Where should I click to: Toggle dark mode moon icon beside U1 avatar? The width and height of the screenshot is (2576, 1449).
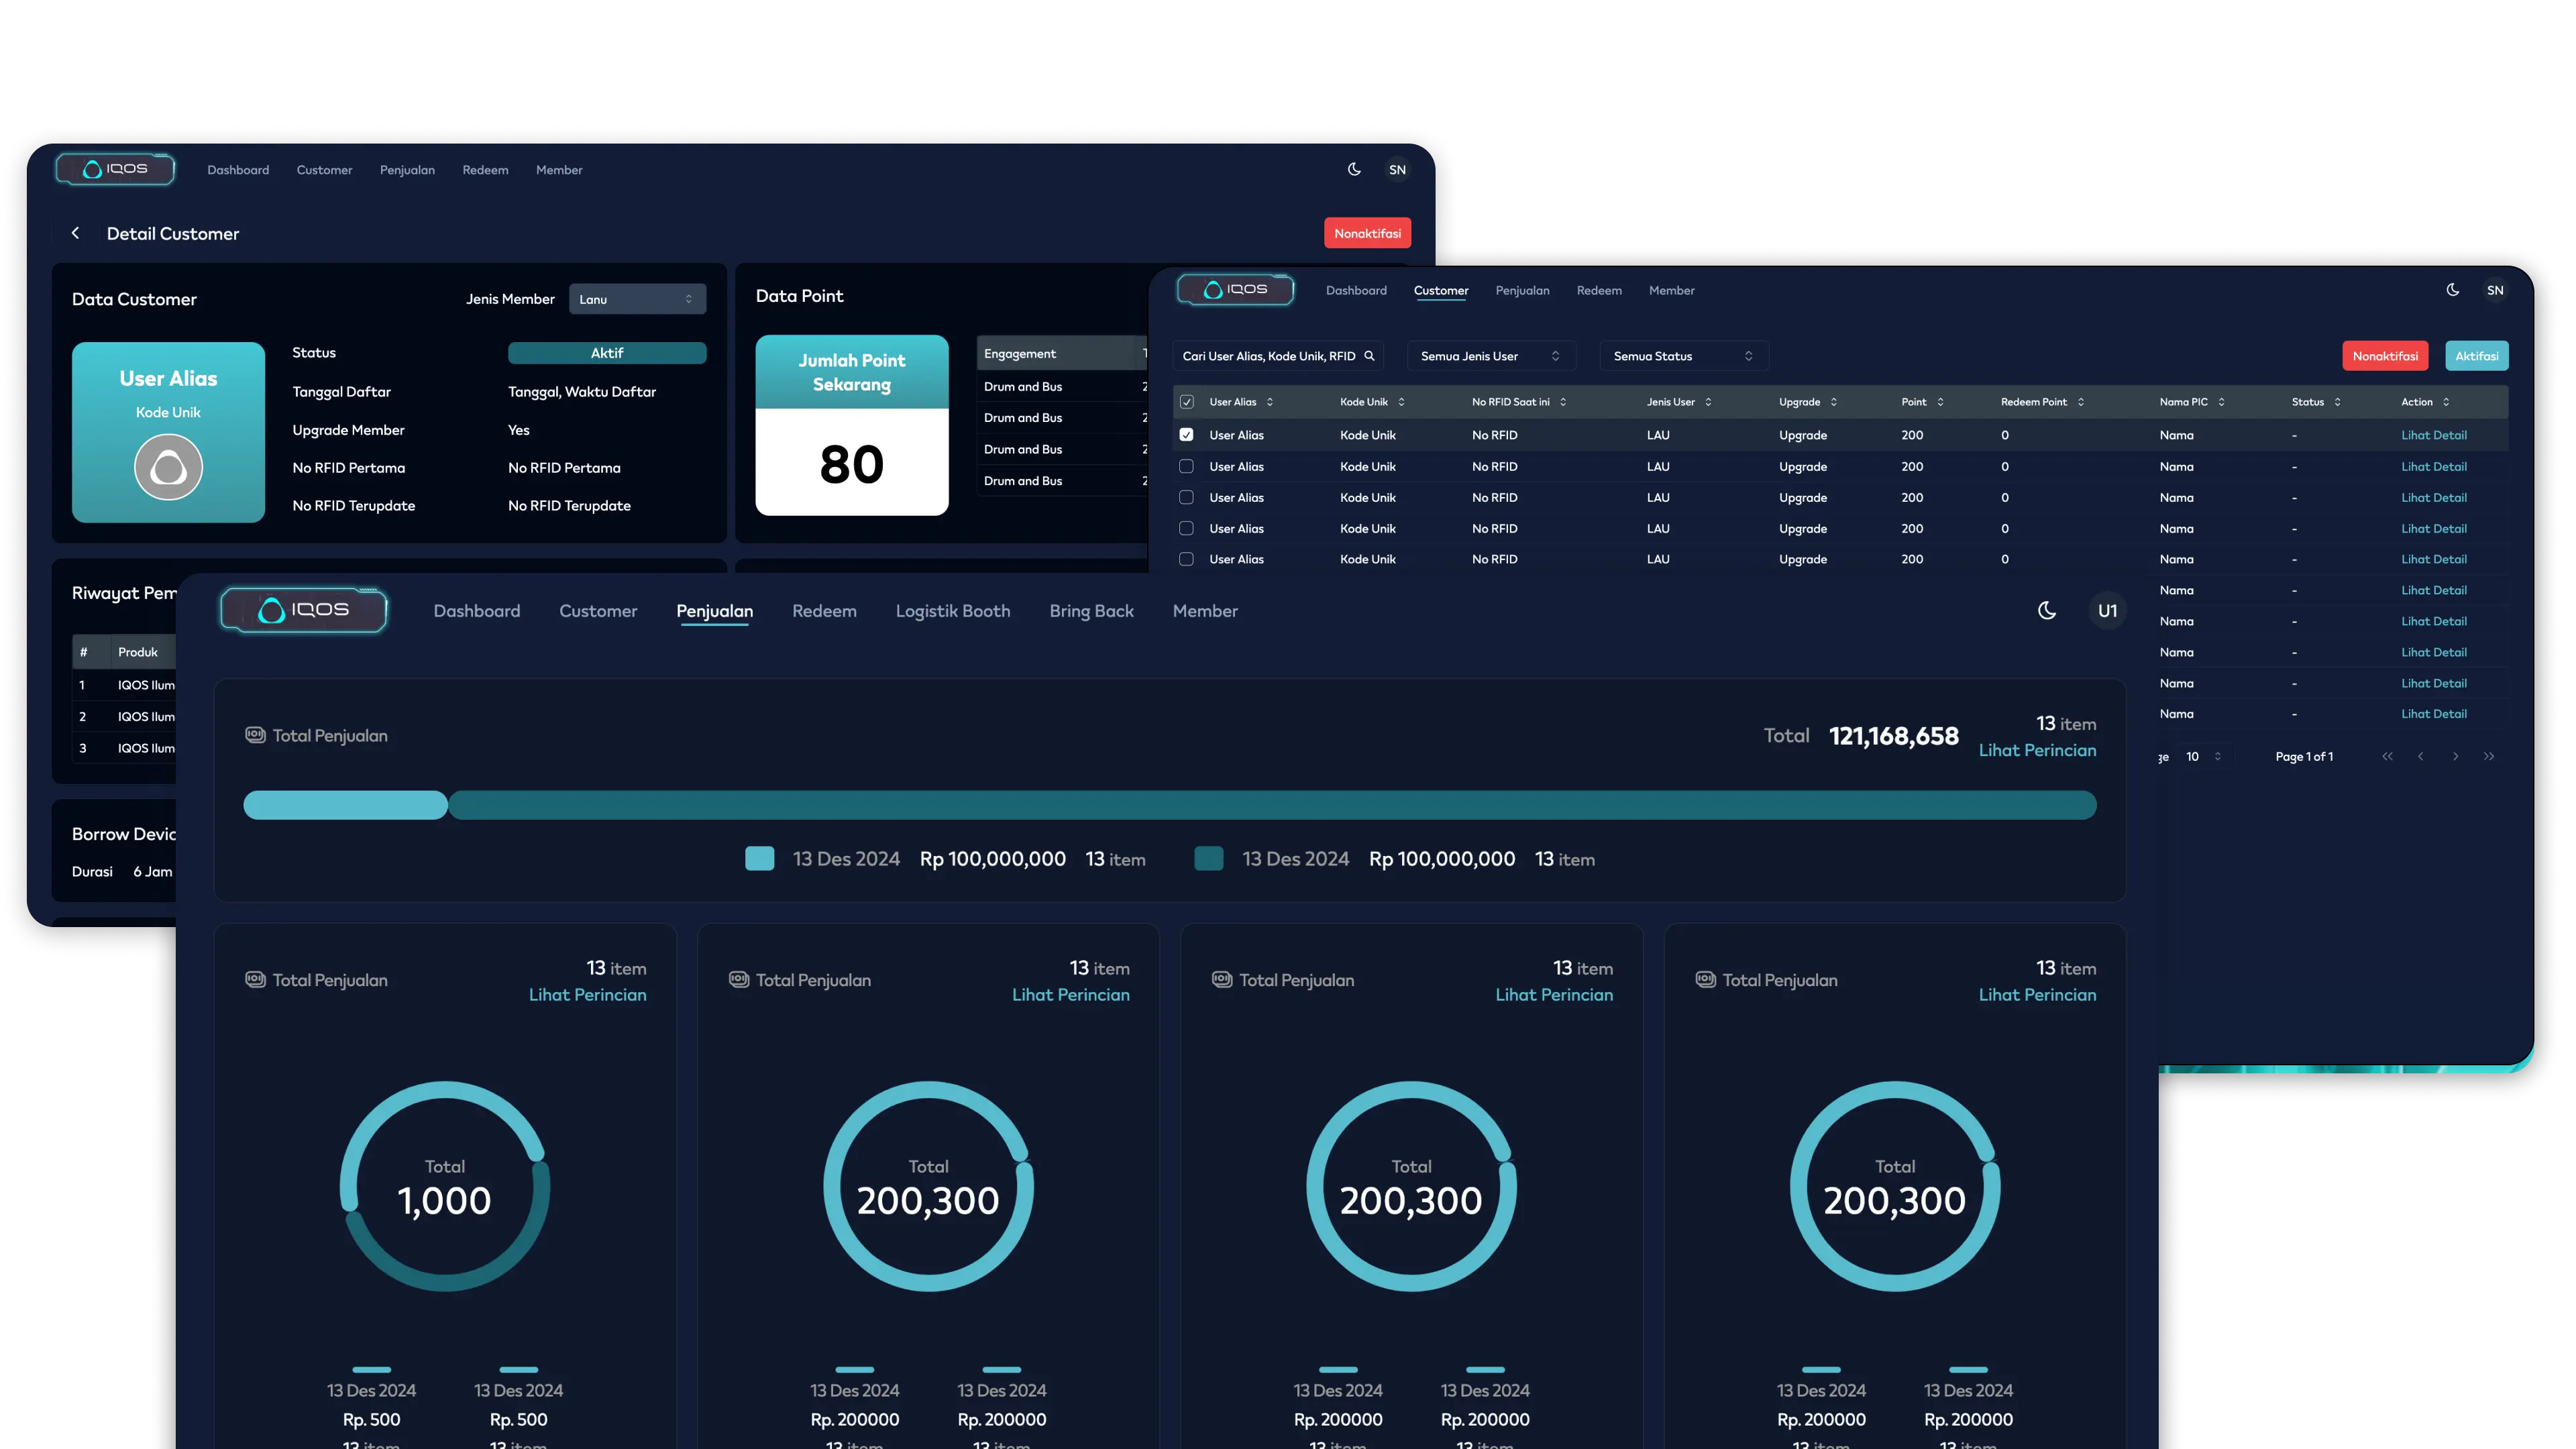(2046, 610)
